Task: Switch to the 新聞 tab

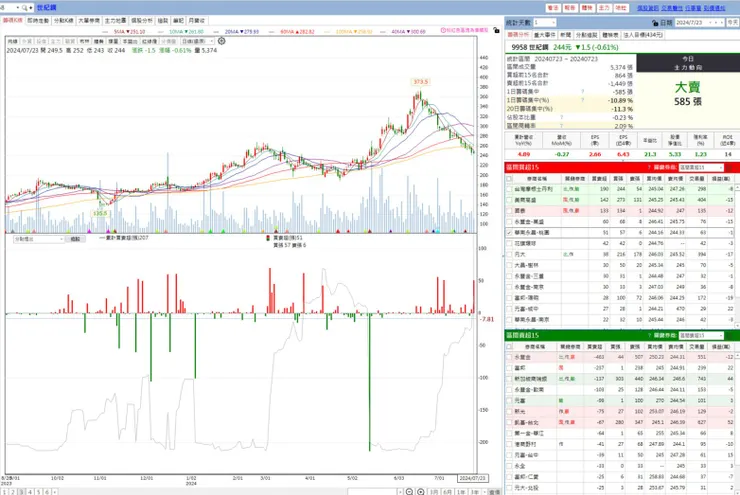Action: tap(565, 35)
